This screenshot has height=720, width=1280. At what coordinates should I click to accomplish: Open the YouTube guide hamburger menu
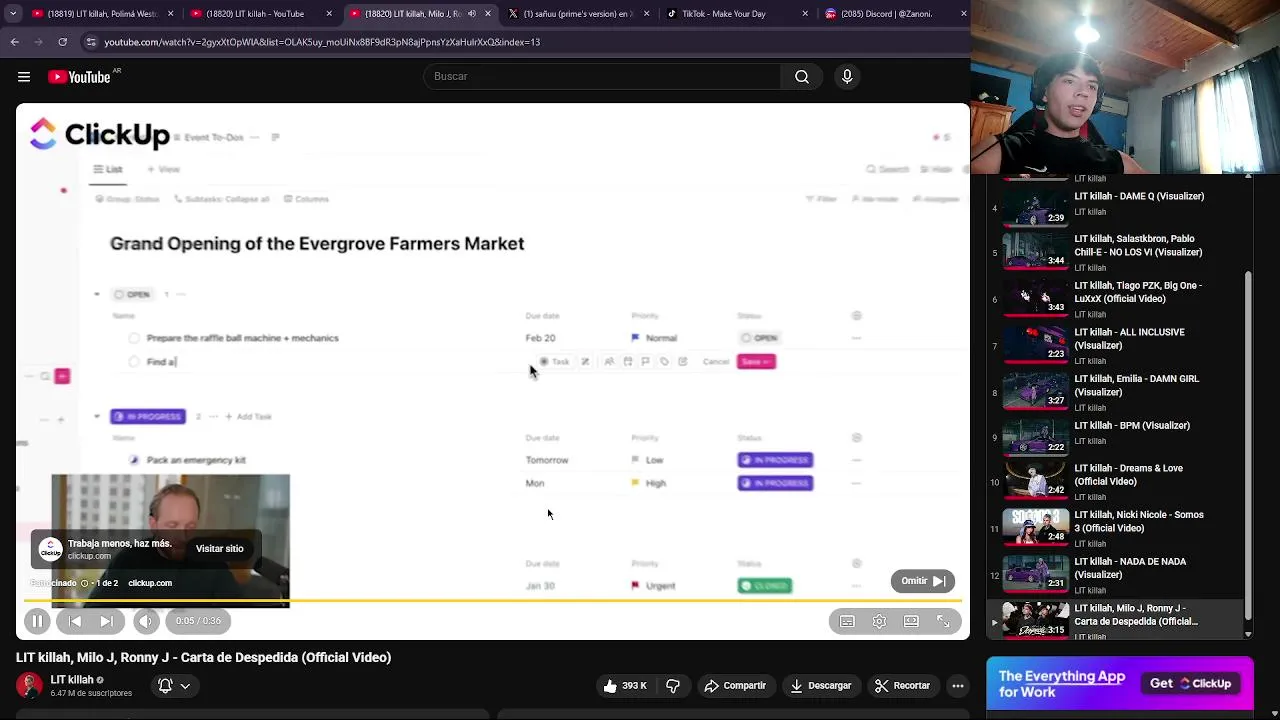point(24,77)
